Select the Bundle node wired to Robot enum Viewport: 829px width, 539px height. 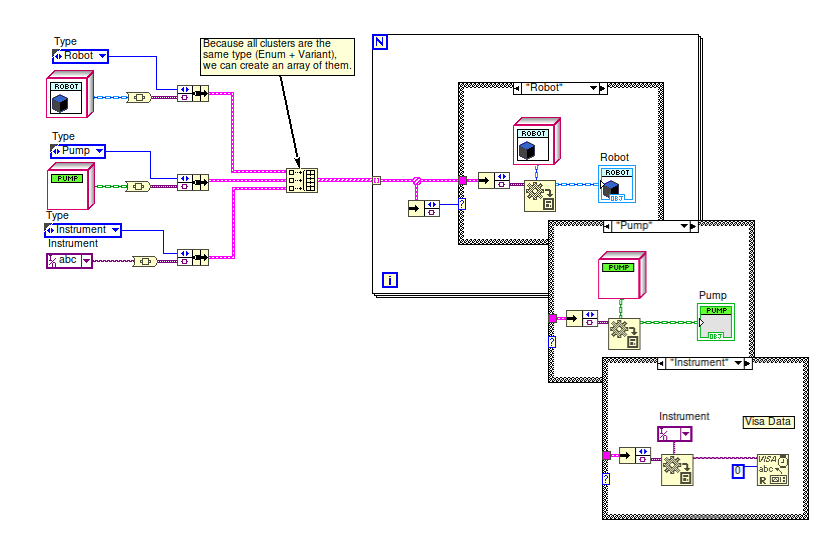193,94
